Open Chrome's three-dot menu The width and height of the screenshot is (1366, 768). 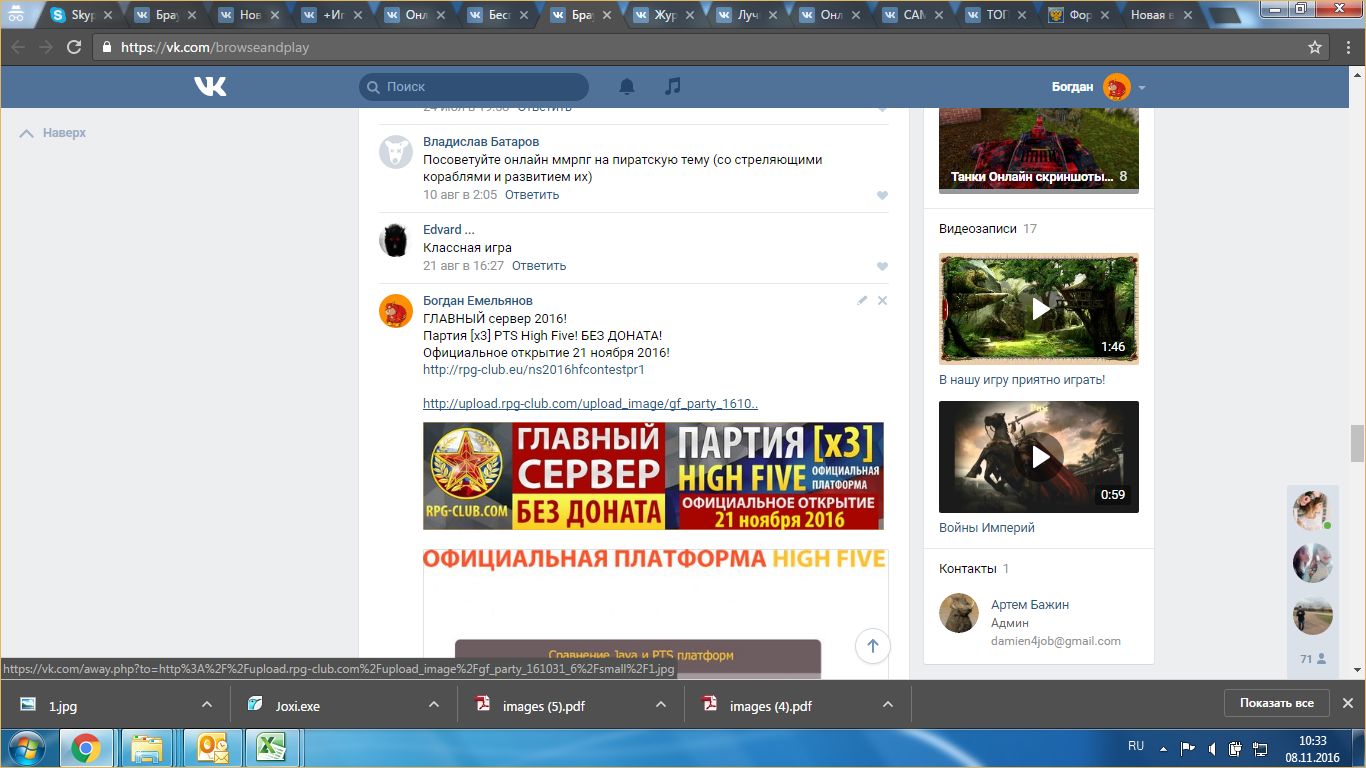(x=1347, y=47)
